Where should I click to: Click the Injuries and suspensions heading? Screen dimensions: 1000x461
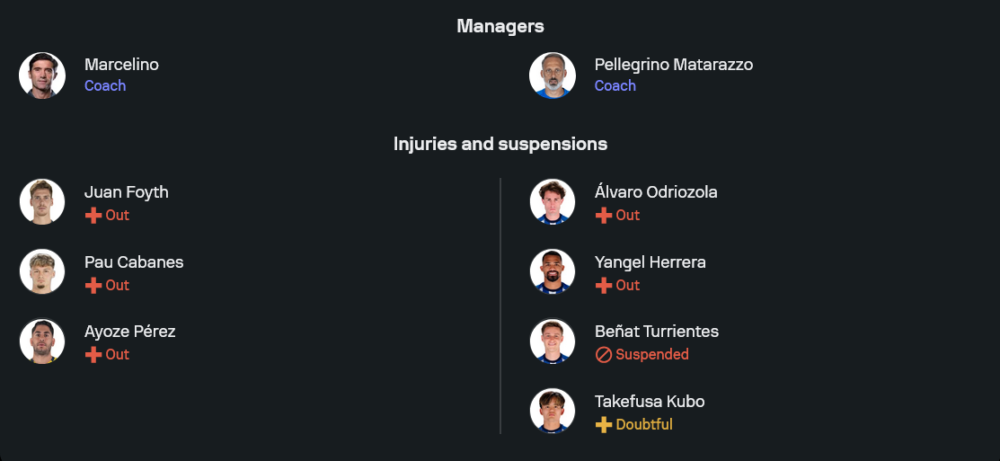click(500, 144)
